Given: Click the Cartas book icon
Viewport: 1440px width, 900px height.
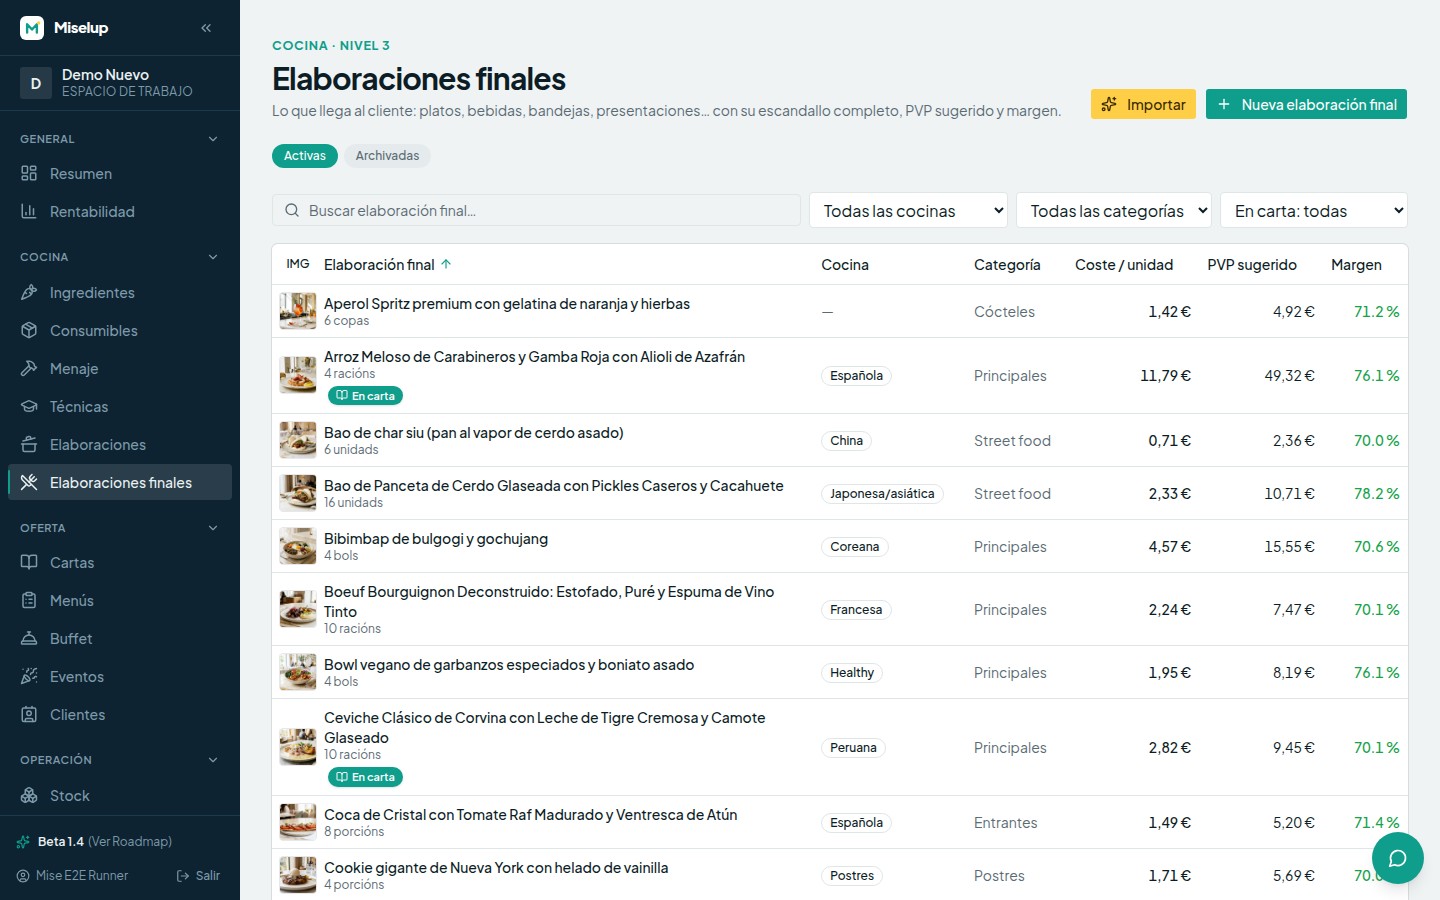Looking at the screenshot, I should tap(29, 562).
